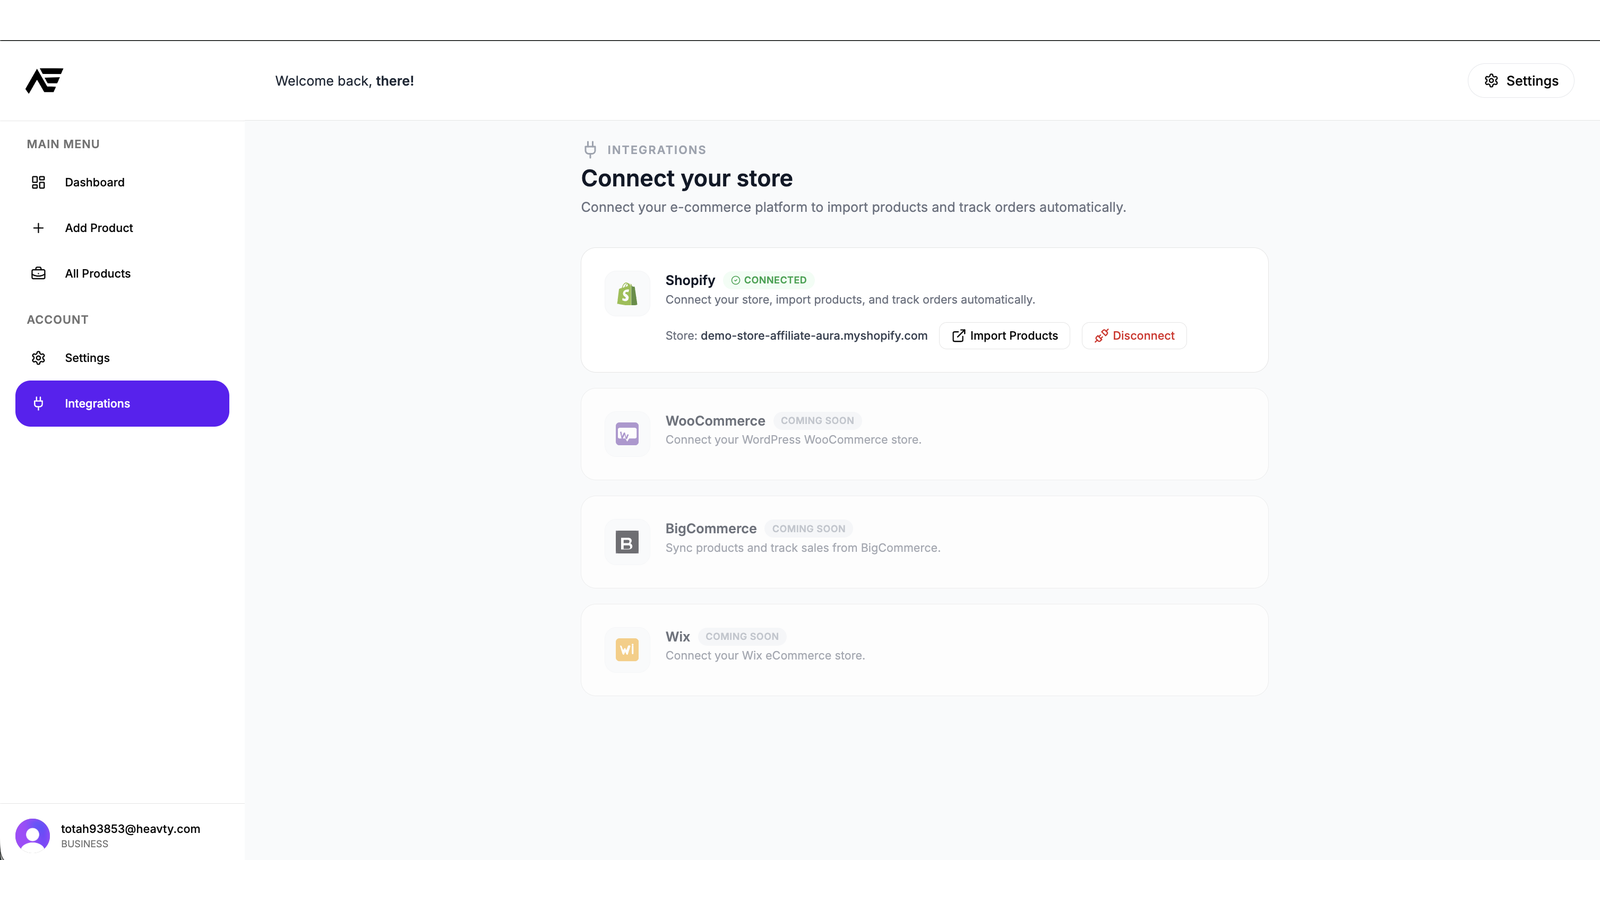Click the Welcome back greeting text
Image resolution: width=1600 pixels, height=900 pixels.
pyautogui.click(x=344, y=81)
